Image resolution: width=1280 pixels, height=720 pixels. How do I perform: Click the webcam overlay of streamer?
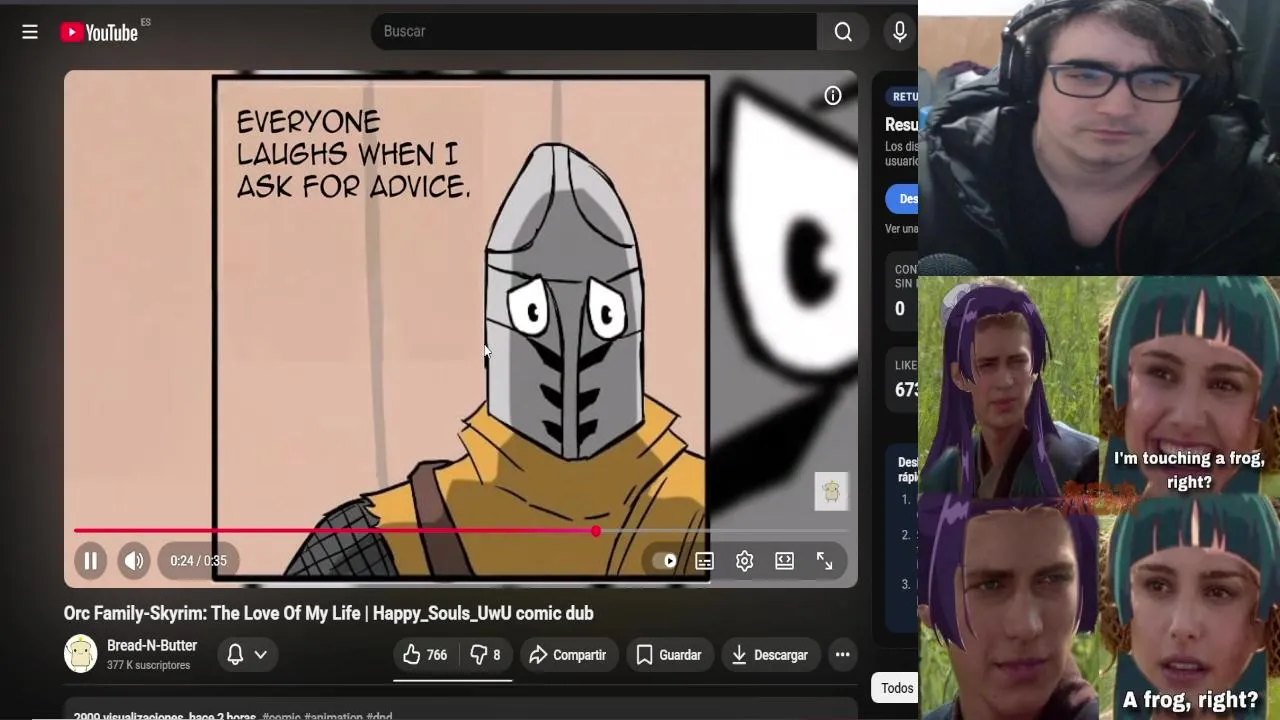click(1099, 138)
